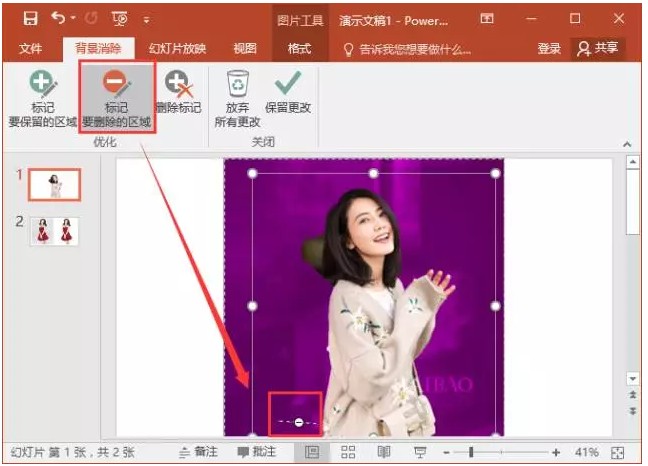Image resolution: width=648 pixels, height=466 pixels.
Task: Select slide 2 thumbnail
Action: 54,231
